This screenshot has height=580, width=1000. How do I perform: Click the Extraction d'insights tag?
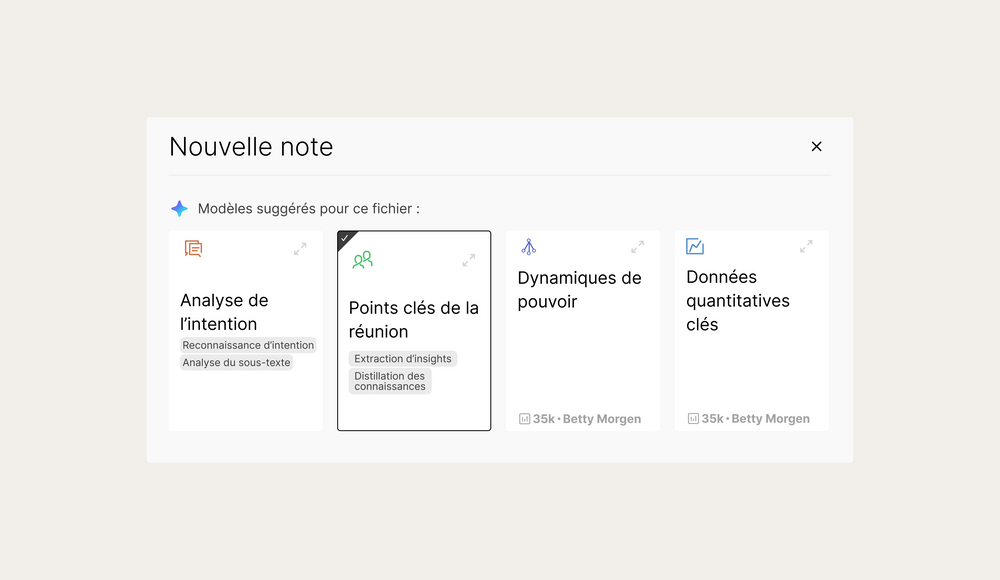pos(402,359)
